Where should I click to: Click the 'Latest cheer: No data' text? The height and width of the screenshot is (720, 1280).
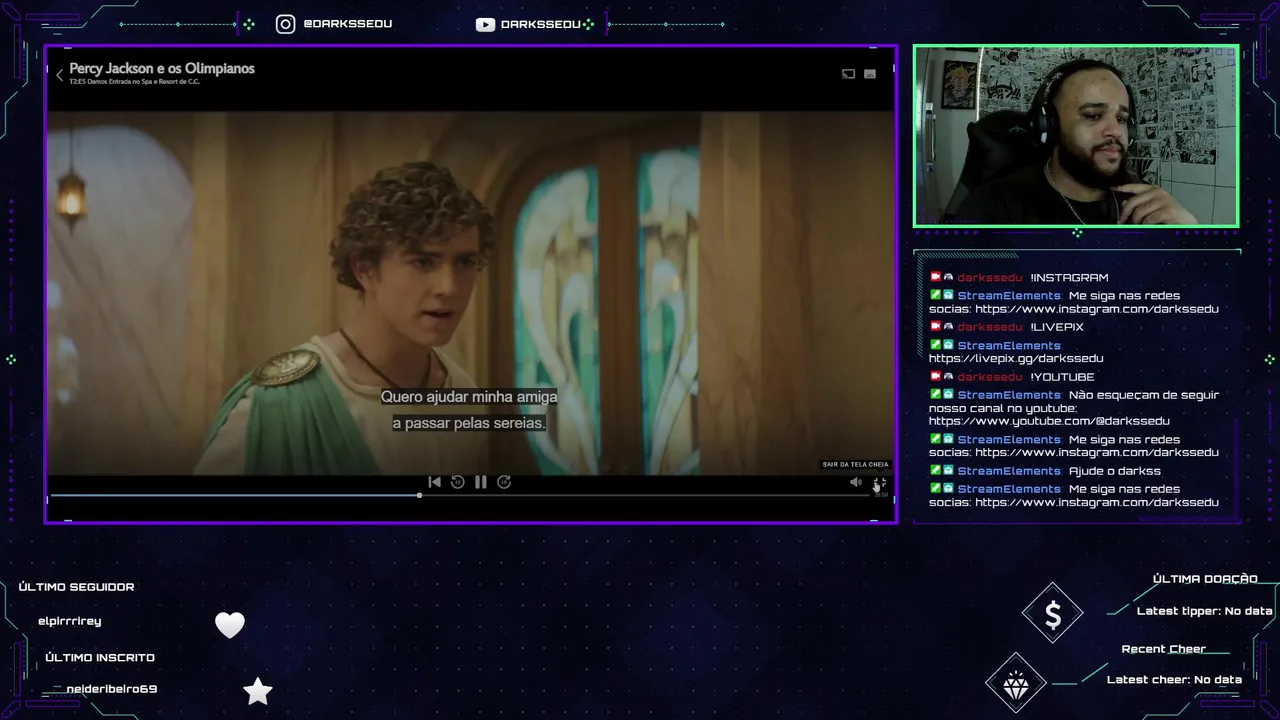pos(1174,680)
